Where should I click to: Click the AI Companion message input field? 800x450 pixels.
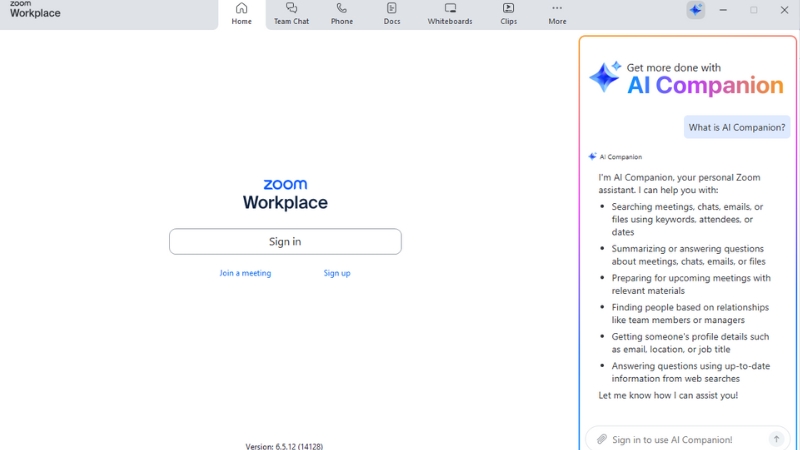coord(687,439)
